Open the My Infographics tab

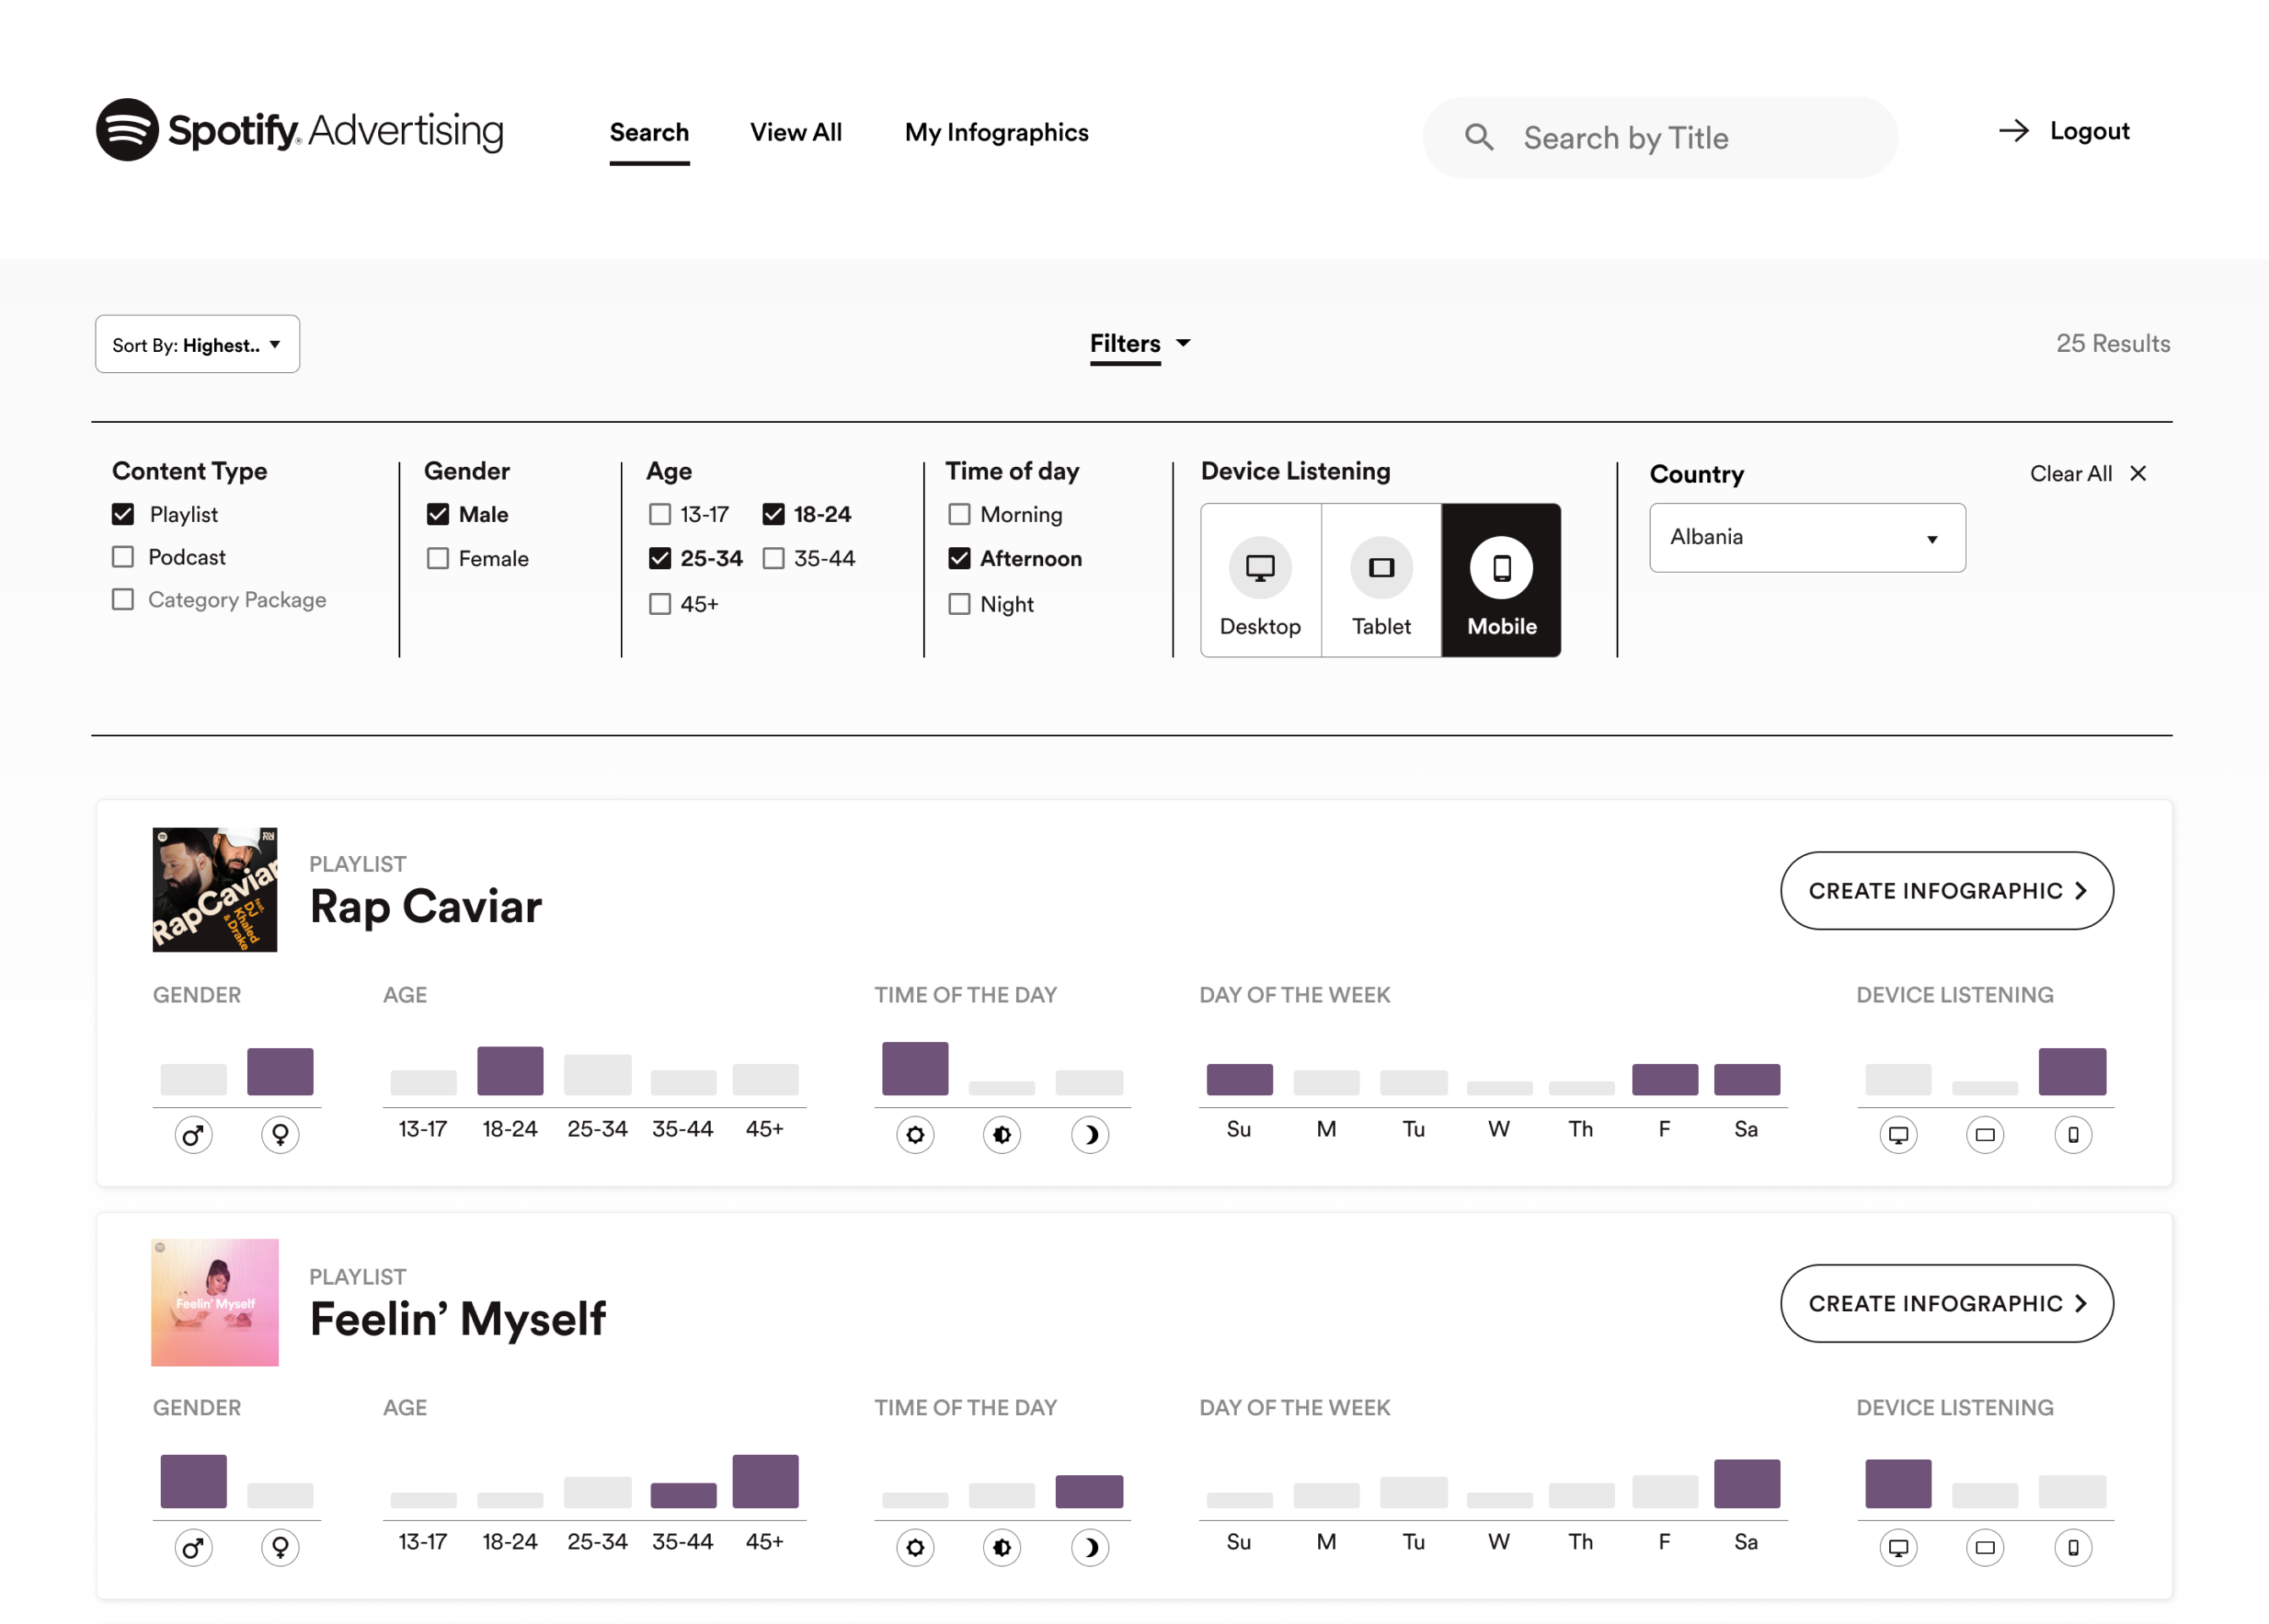coord(996,132)
